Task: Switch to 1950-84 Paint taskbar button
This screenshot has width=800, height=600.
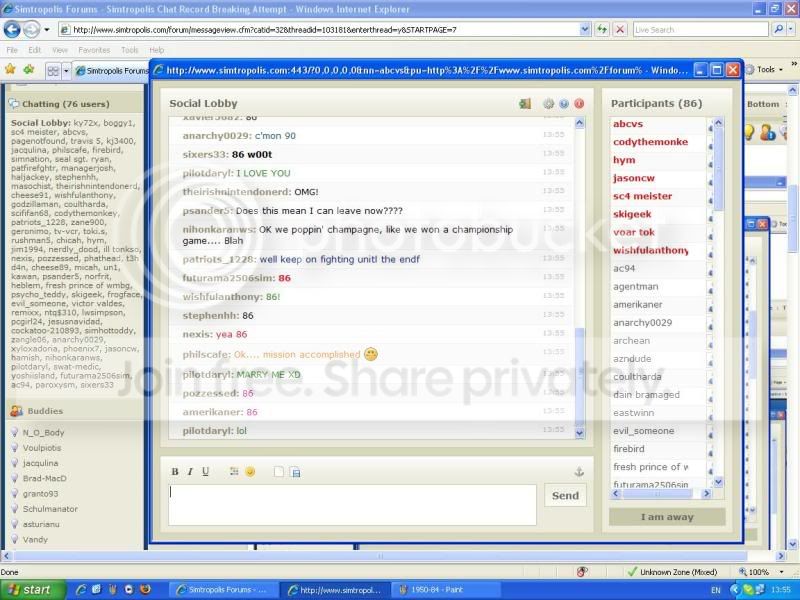Action: coord(444,590)
